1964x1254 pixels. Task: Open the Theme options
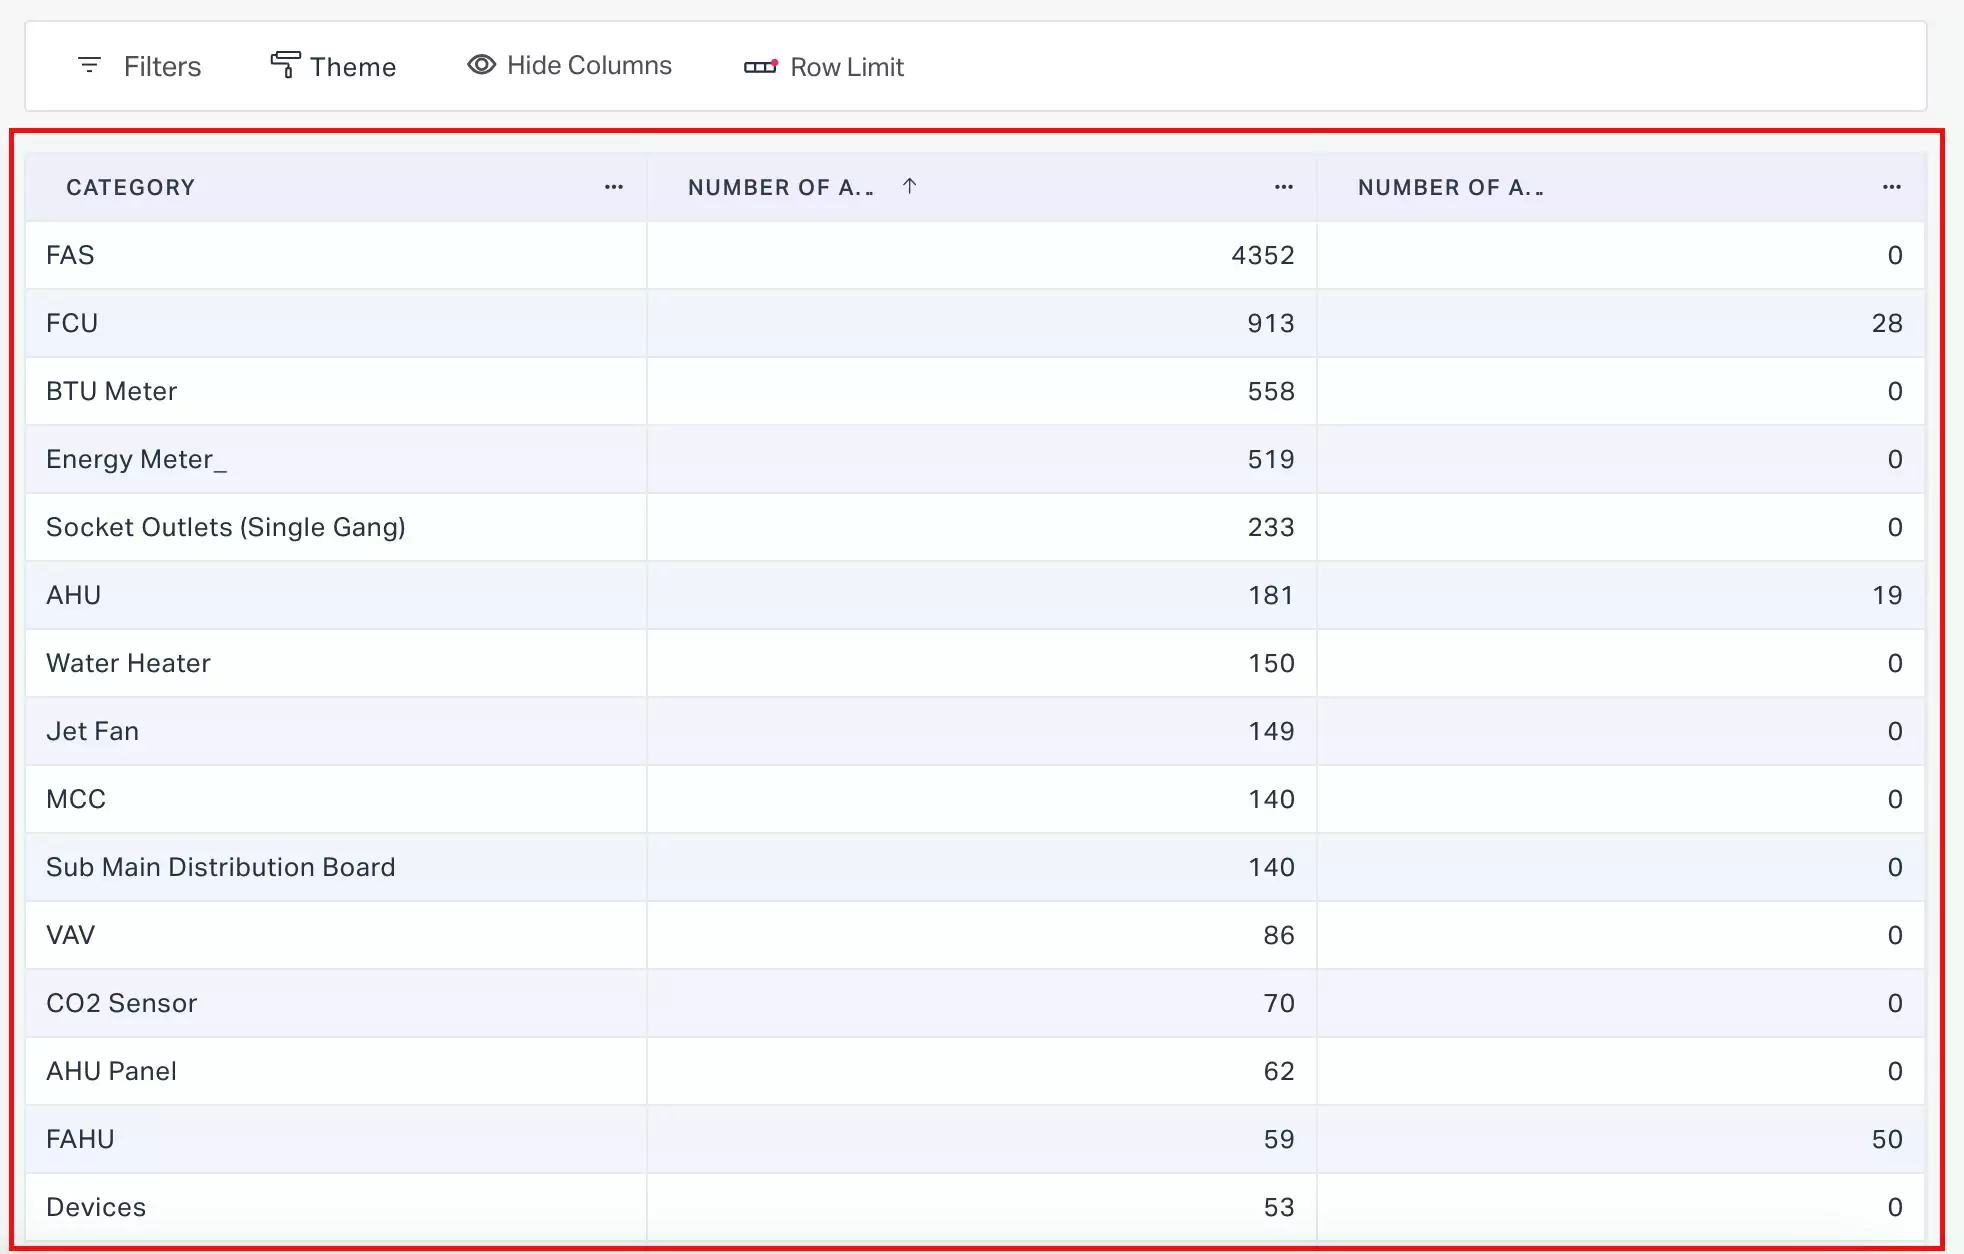(352, 67)
